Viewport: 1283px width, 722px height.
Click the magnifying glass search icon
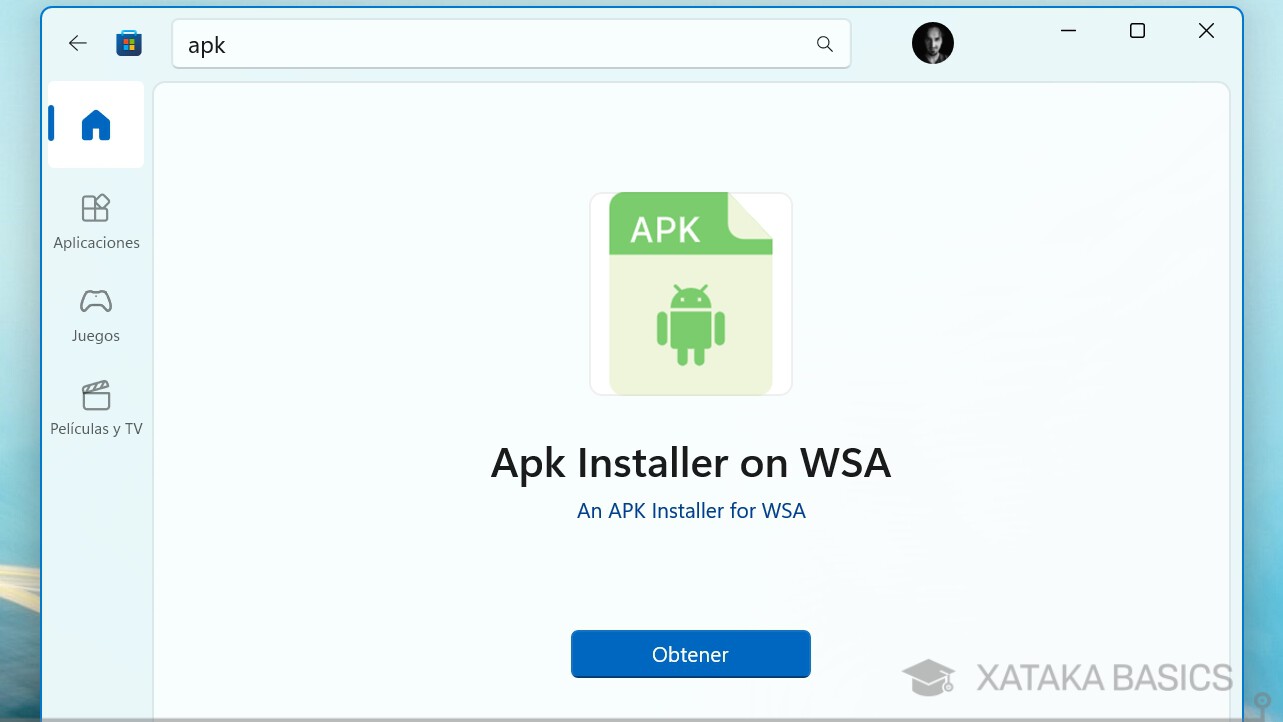tap(824, 44)
